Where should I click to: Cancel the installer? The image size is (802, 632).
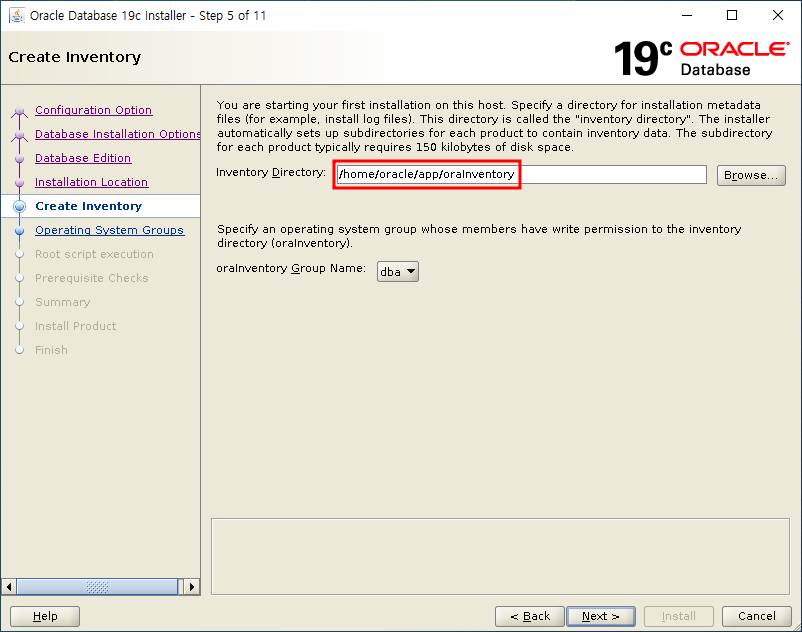coord(756,616)
